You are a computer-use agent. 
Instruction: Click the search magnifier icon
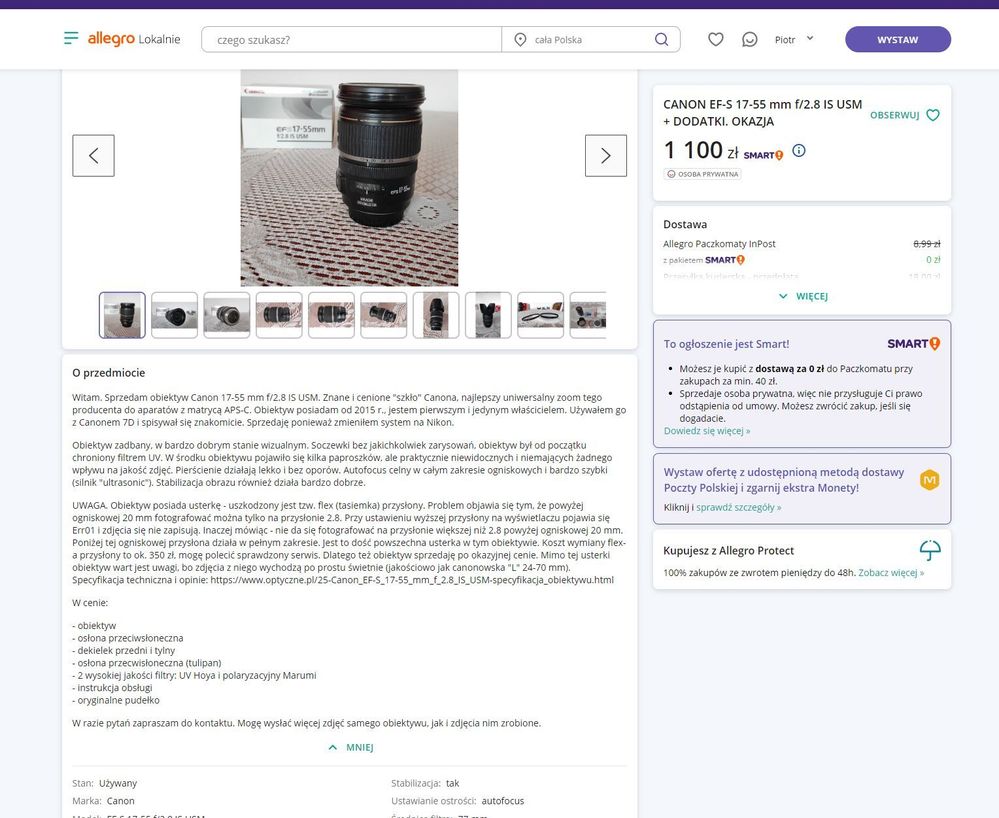coord(661,40)
